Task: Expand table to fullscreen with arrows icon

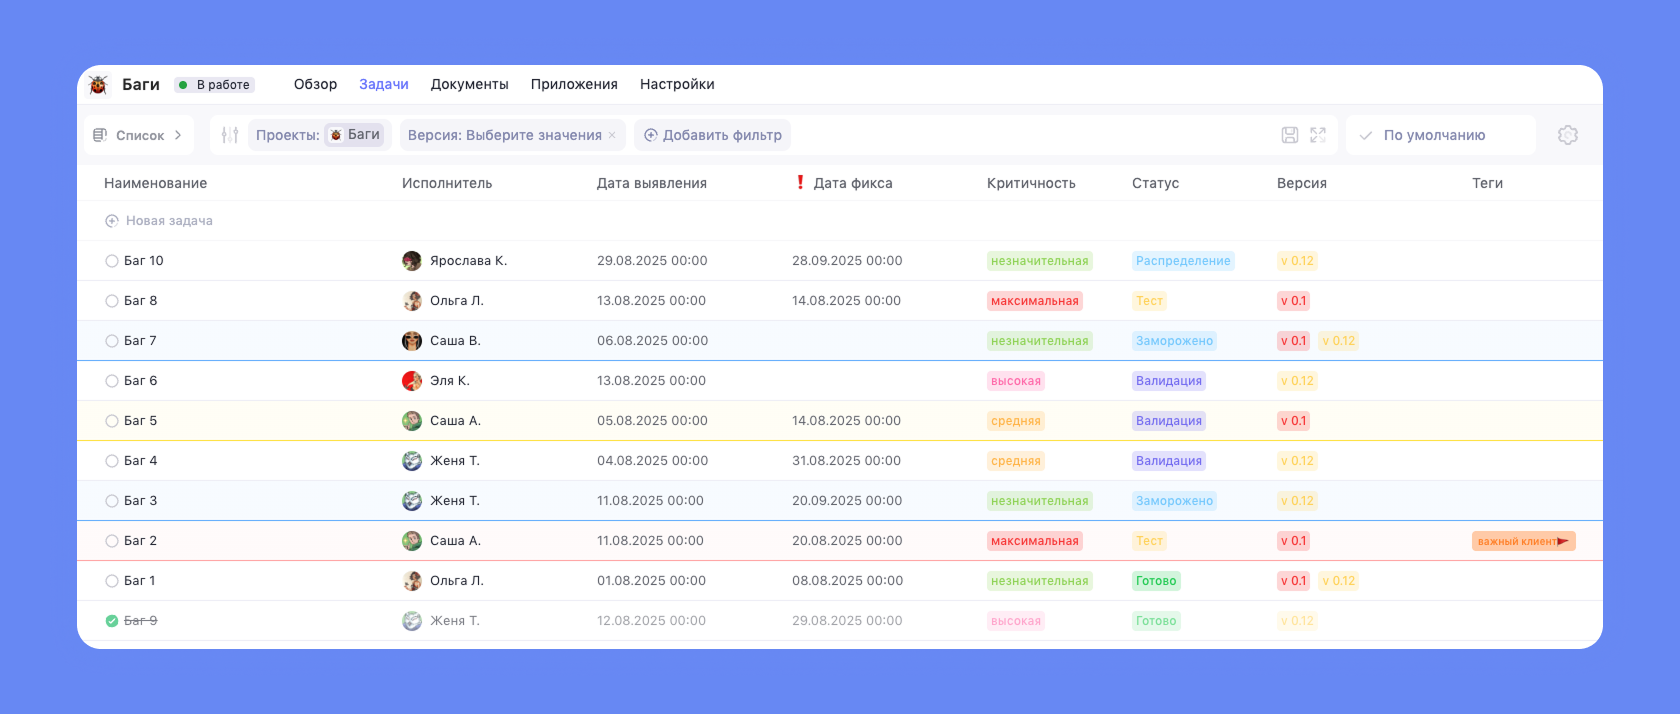Action: tap(1318, 135)
